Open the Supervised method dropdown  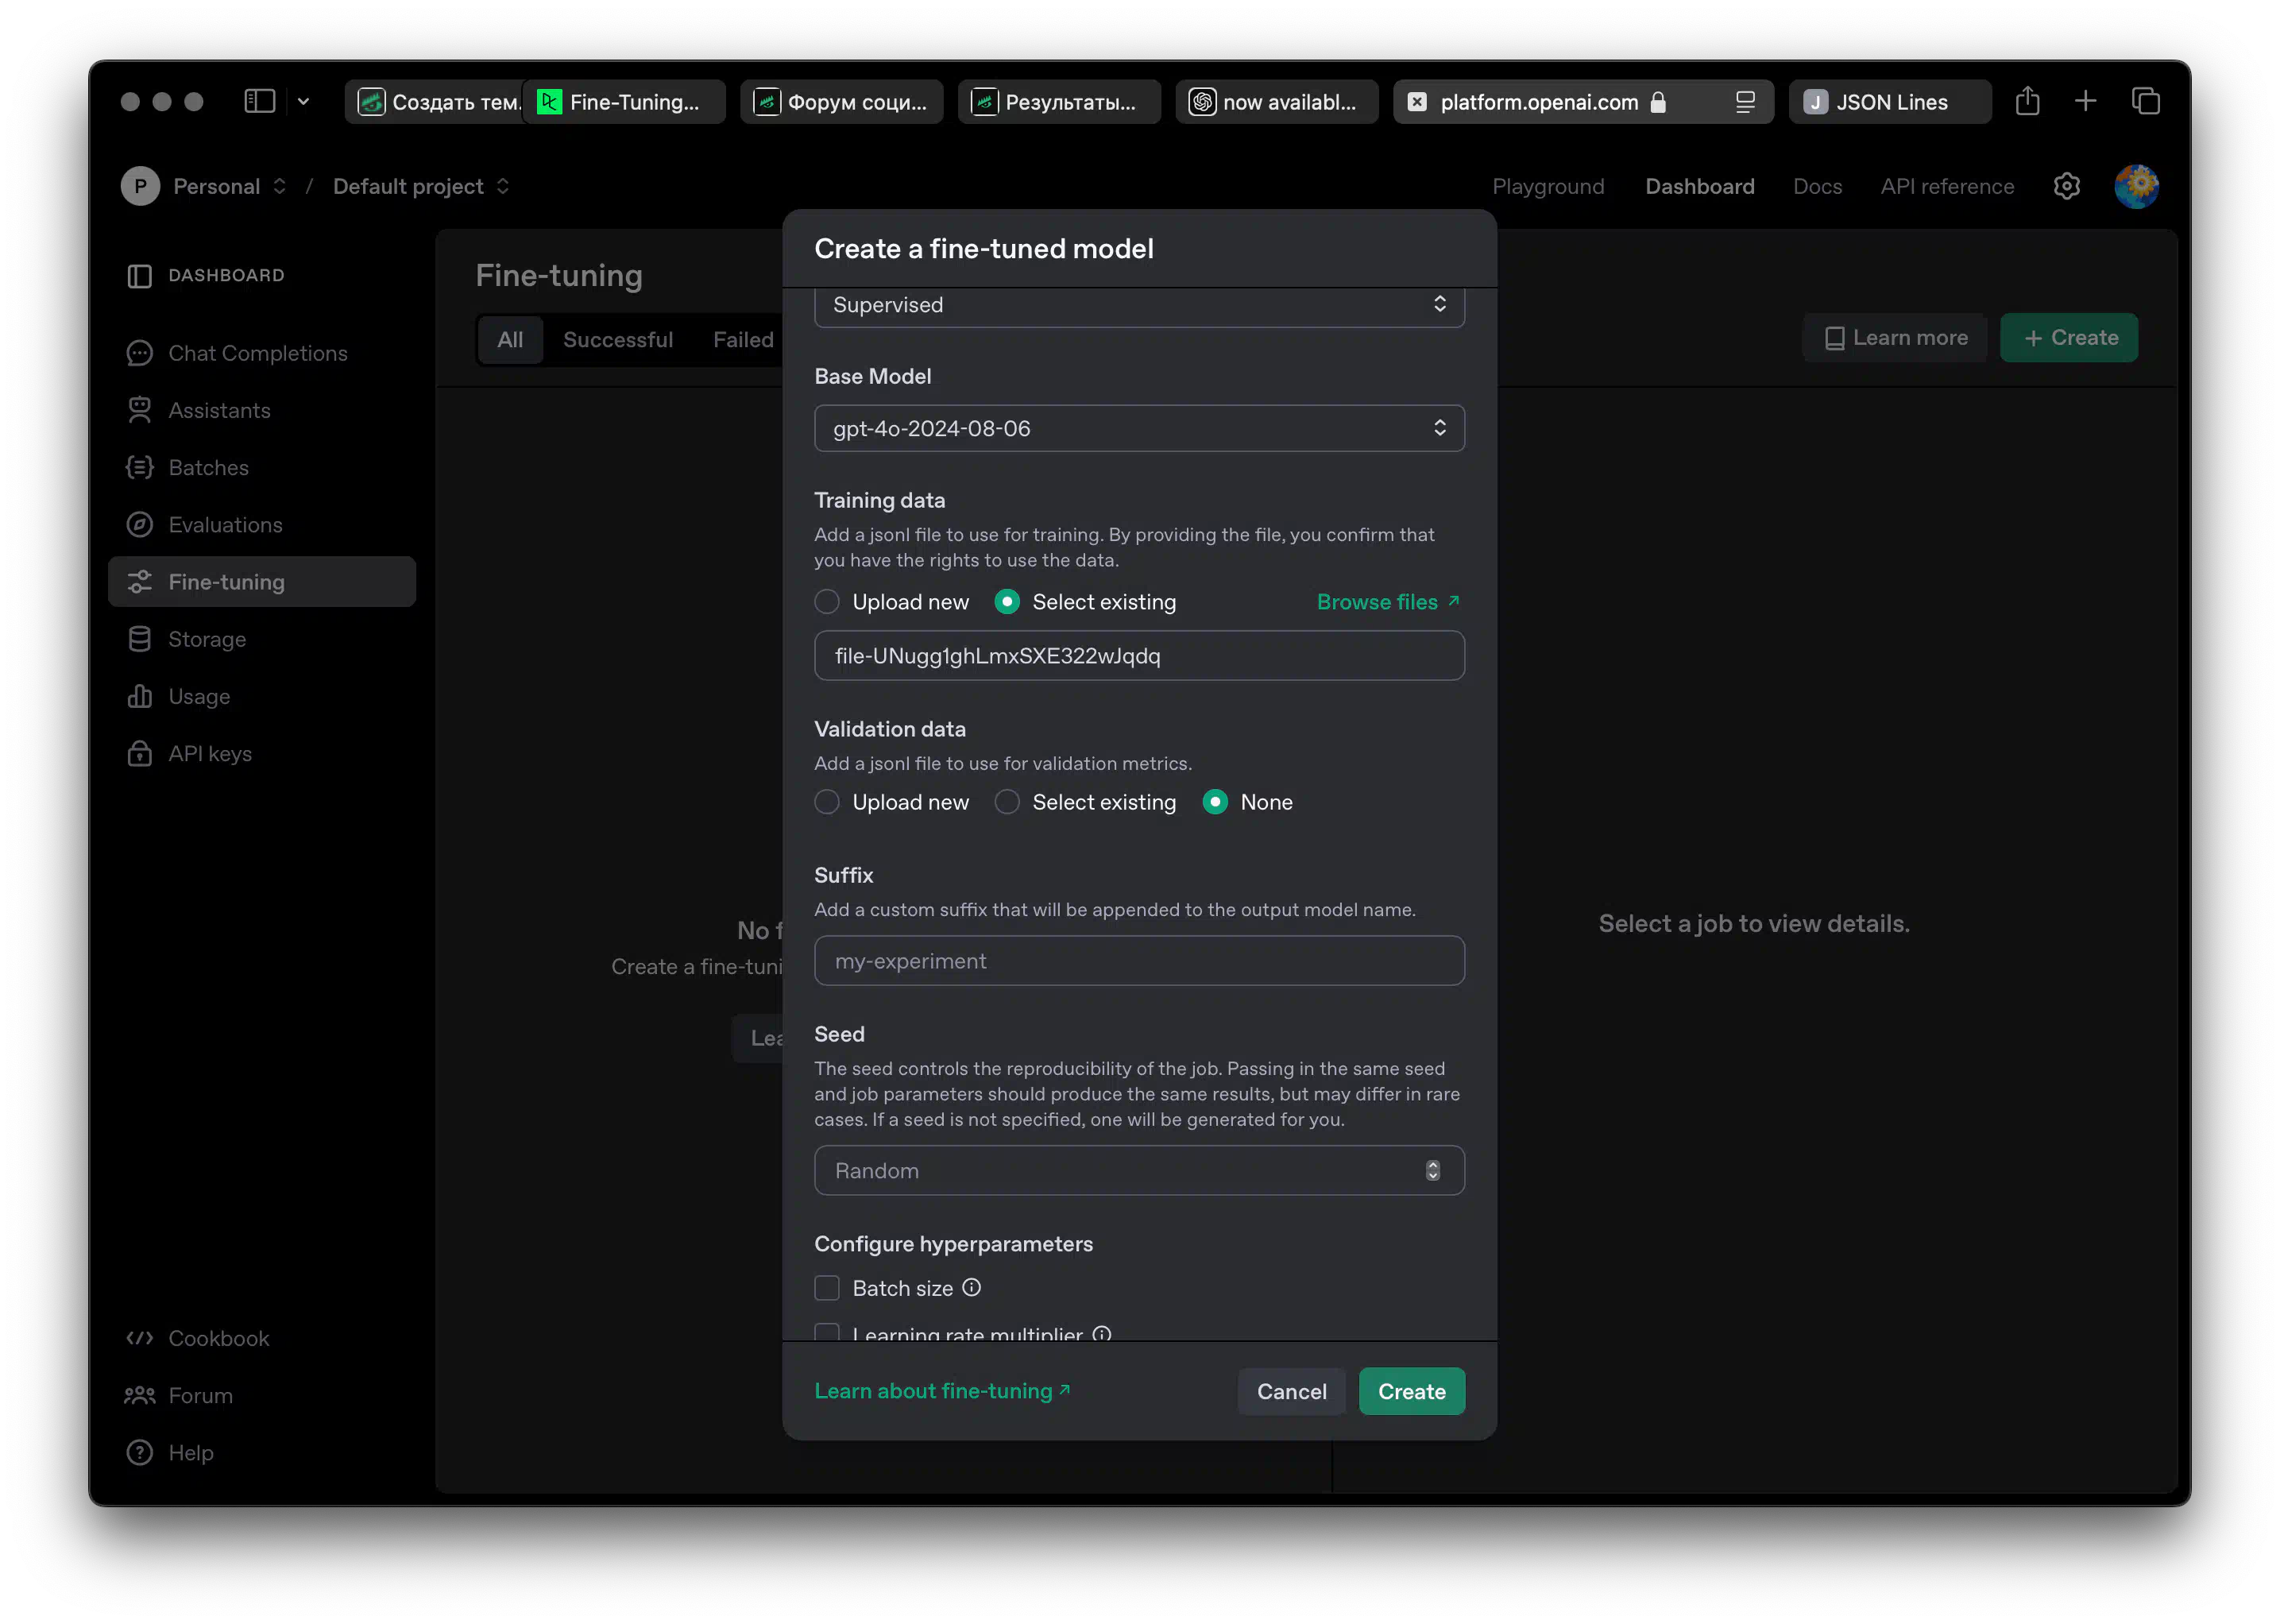coord(1139,305)
